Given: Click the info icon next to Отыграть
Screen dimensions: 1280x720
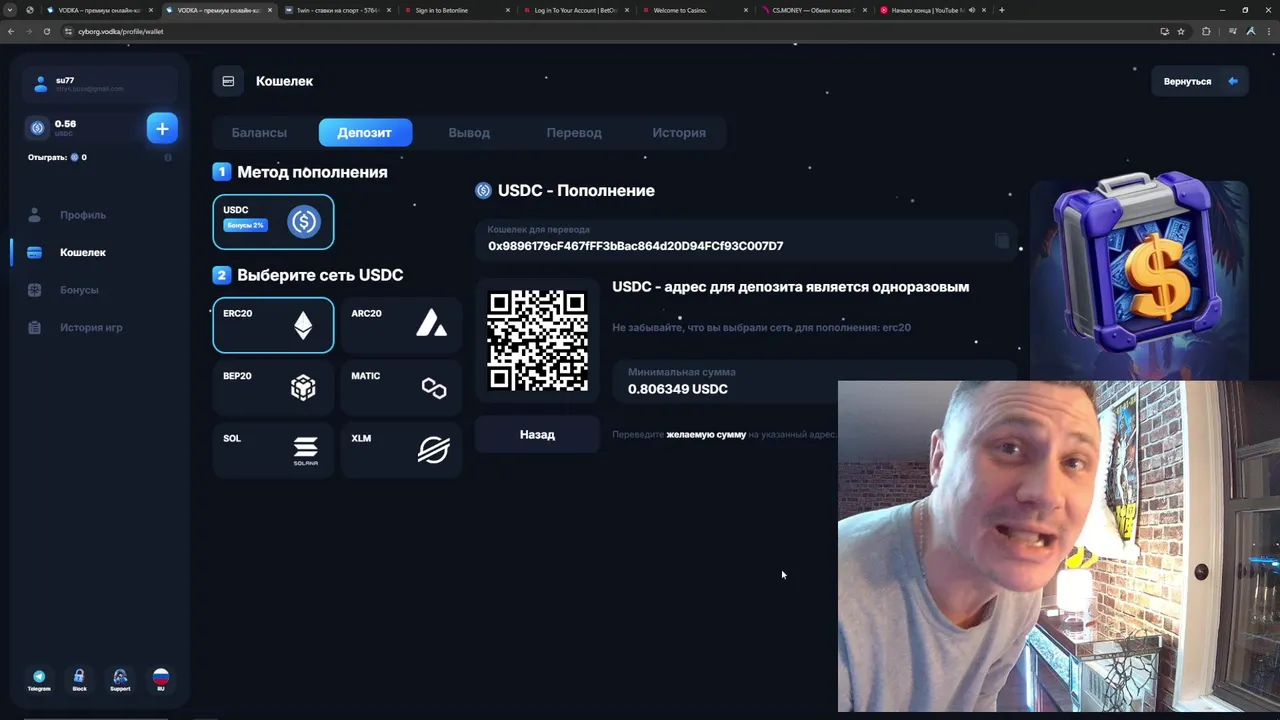Looking at the screenshot, I should point(168,157).
